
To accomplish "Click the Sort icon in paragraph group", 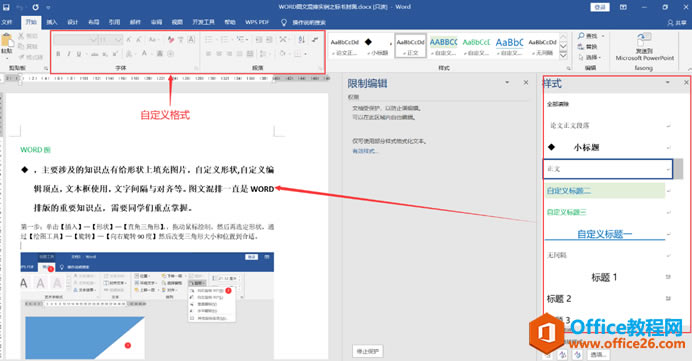I will (x=301, y=40).
